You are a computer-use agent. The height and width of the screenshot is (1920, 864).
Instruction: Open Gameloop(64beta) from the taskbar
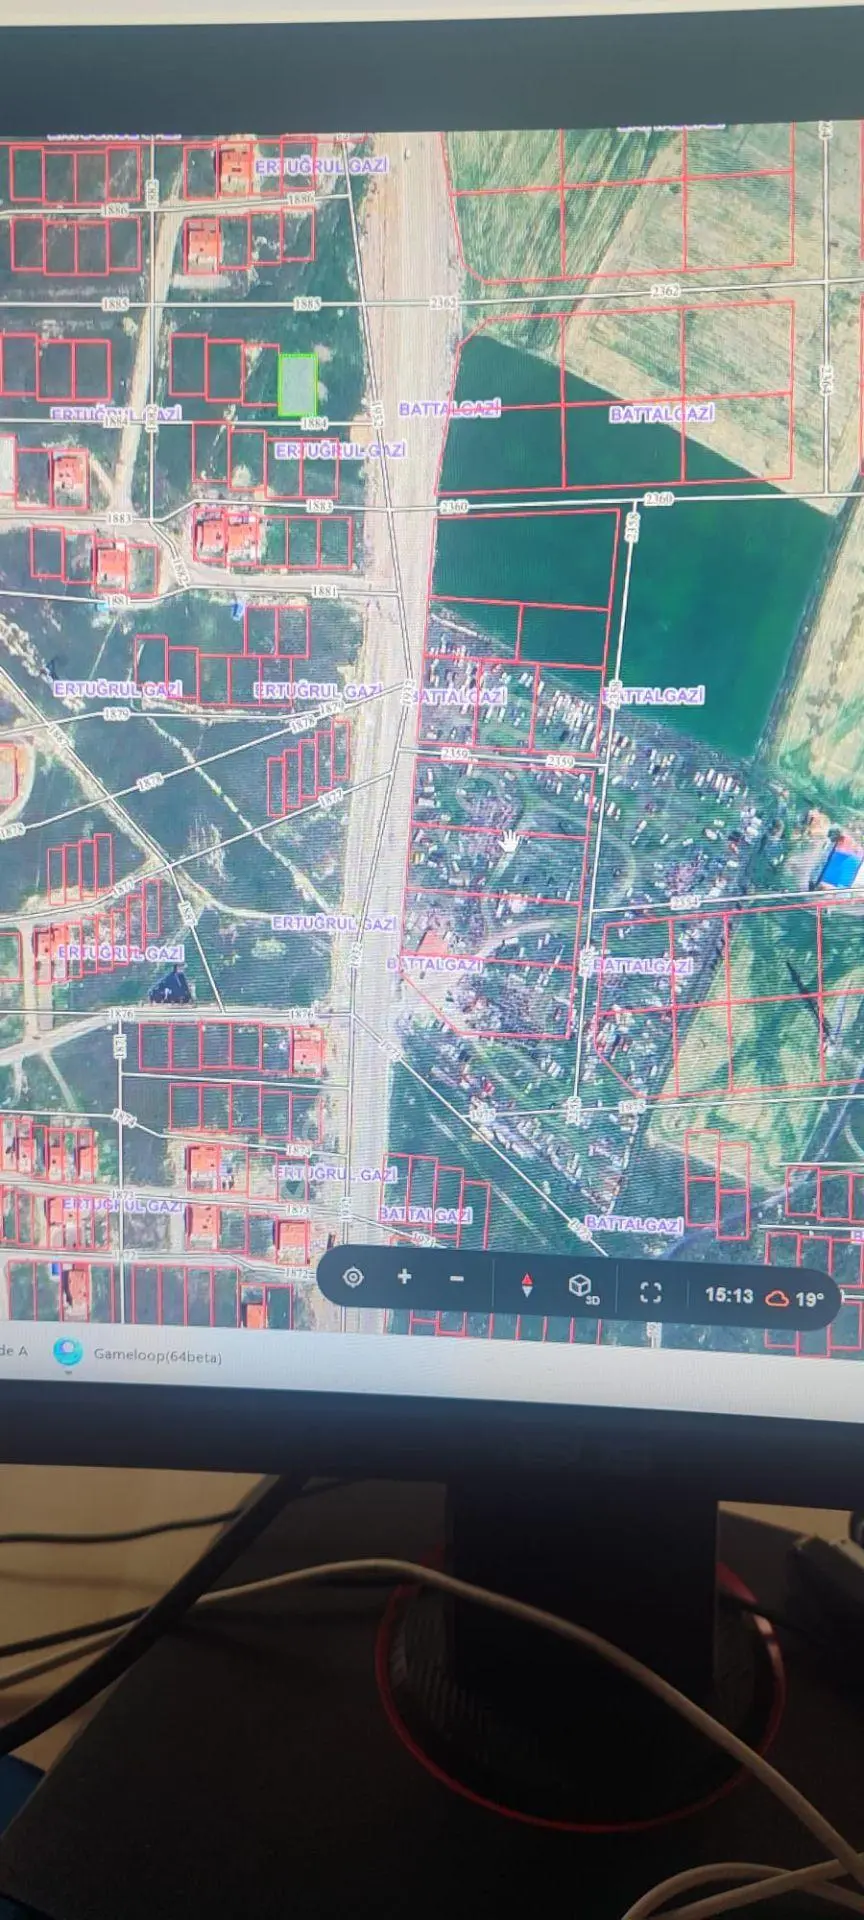click(x=138, y=1354)
